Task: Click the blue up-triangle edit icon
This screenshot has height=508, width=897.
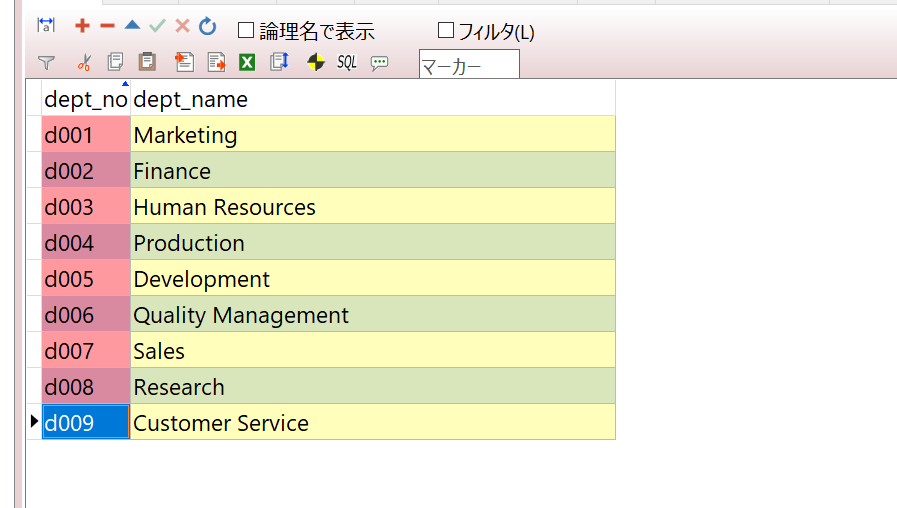Action: (x=133, y=25)
